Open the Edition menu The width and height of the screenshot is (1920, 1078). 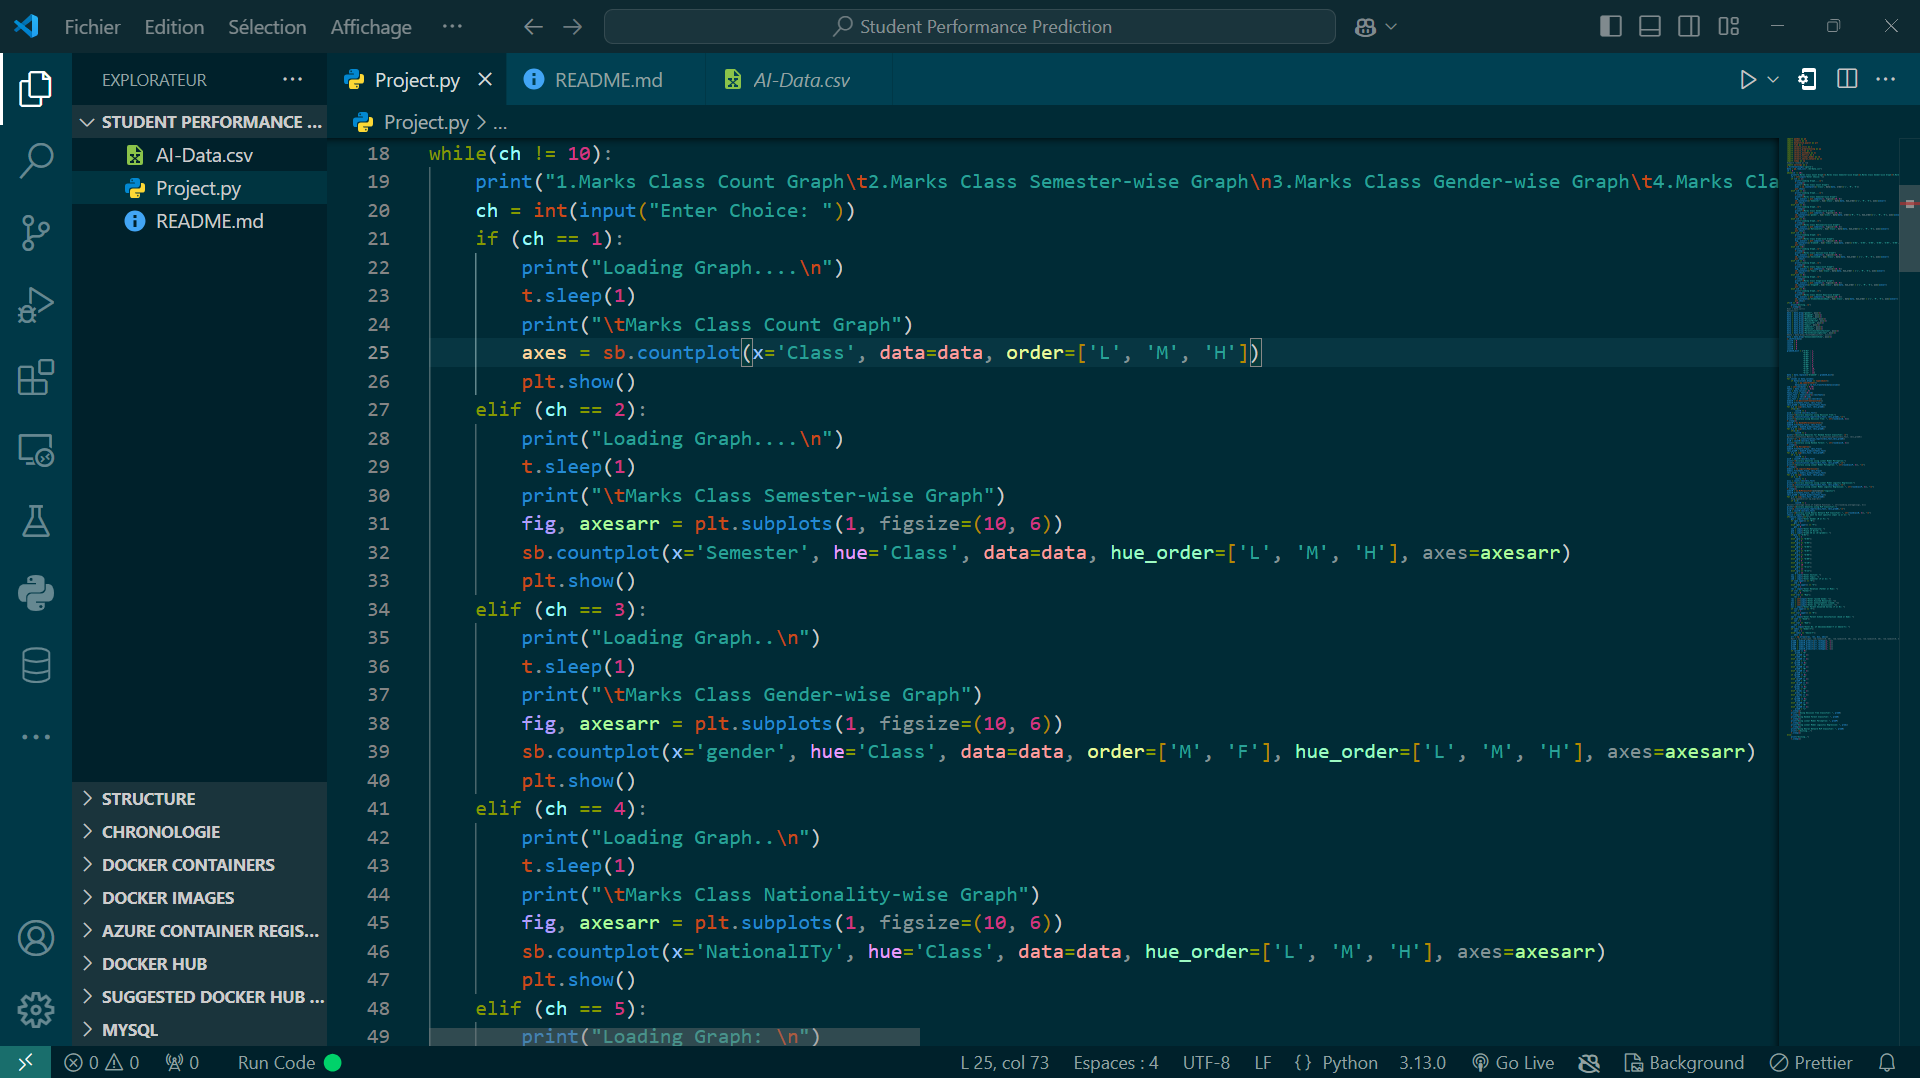(174, 27)
